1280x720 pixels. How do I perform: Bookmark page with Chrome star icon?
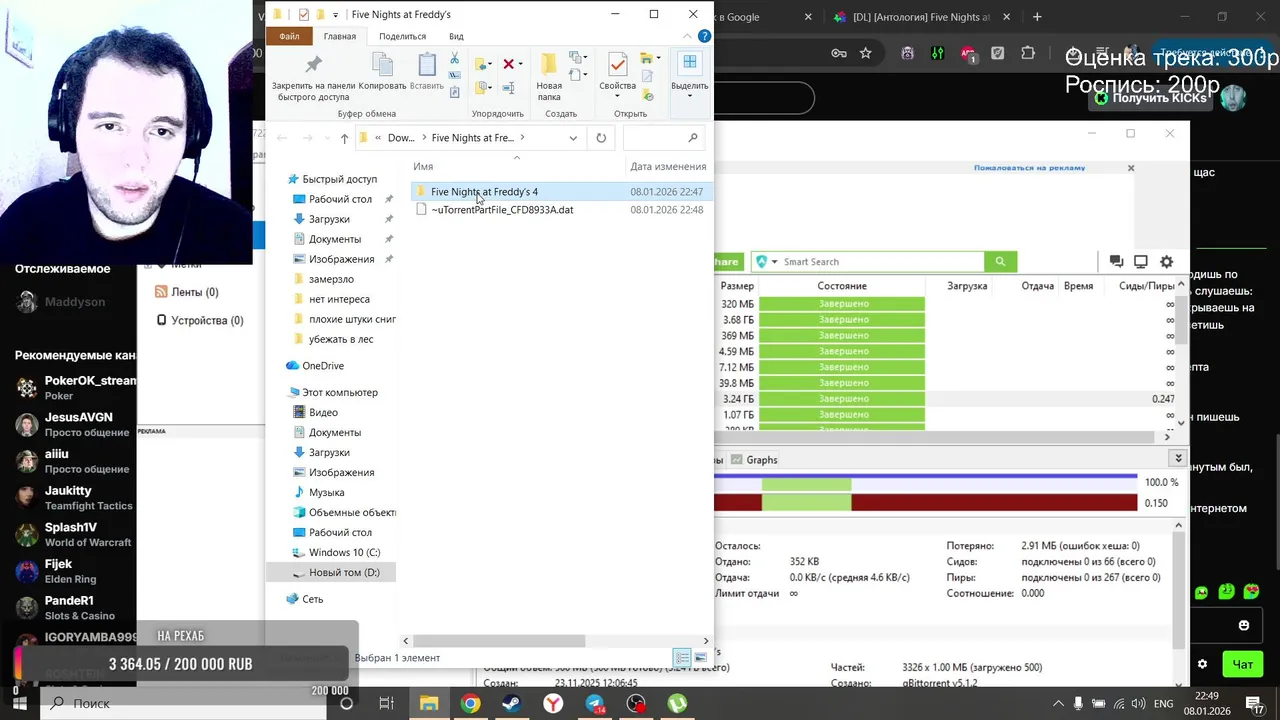866,54
